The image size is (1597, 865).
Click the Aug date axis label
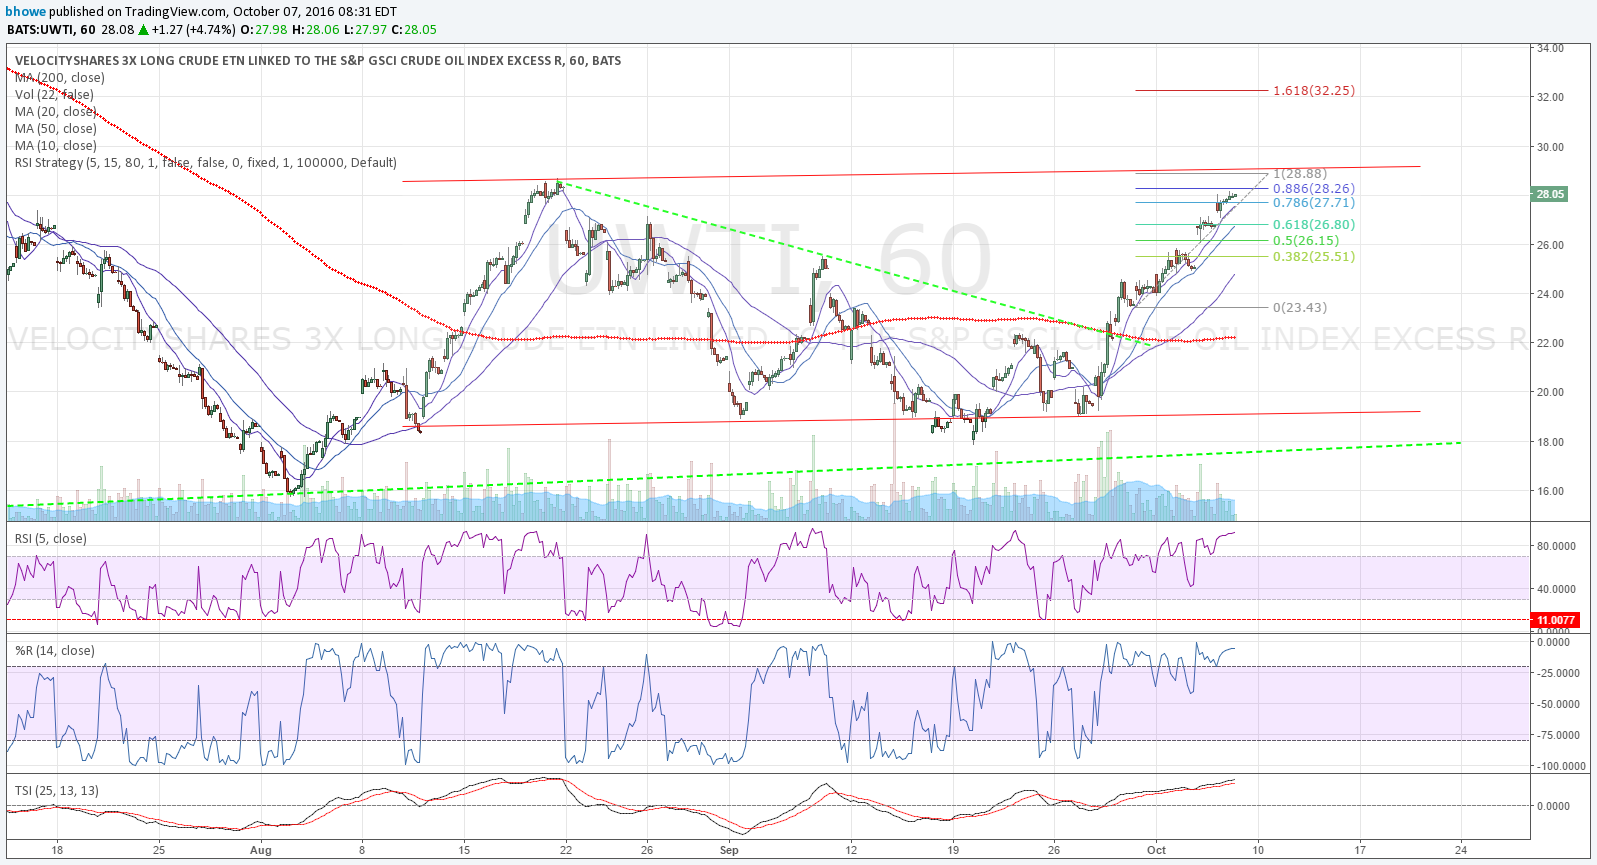(261, 851)
